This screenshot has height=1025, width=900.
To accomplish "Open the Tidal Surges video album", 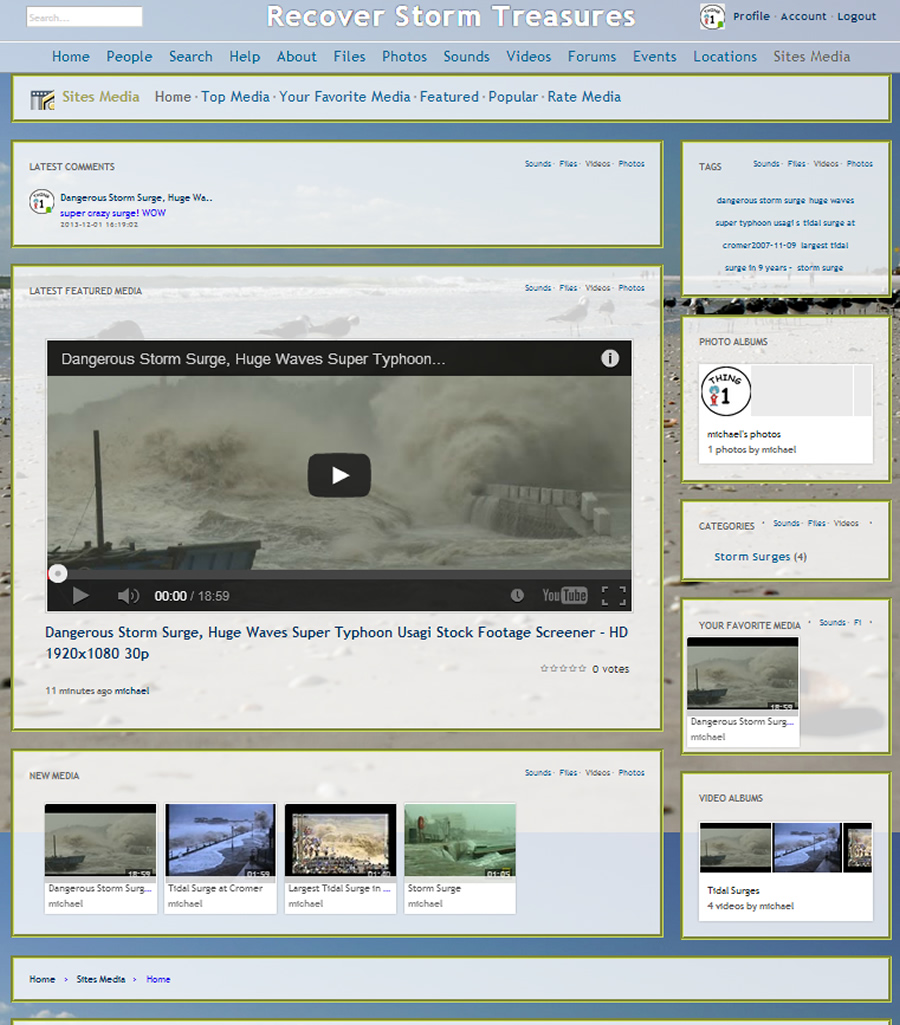I will click(734, 890).
